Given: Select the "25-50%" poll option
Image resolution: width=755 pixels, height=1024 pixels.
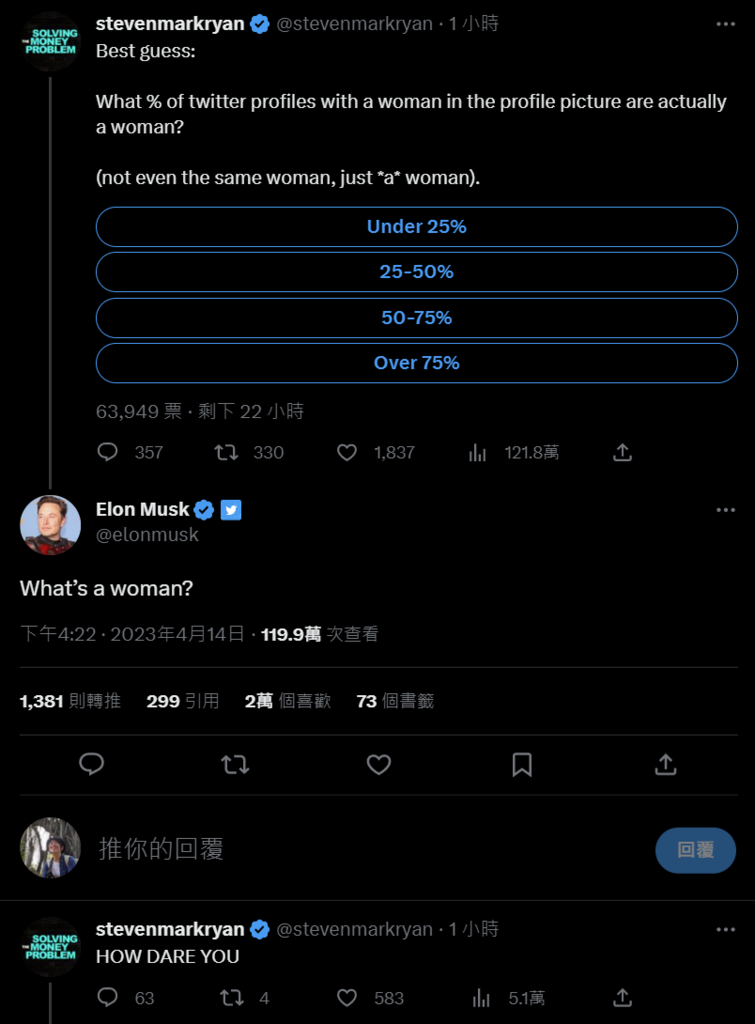Looking at the screenshot, I should click(416, 272).
